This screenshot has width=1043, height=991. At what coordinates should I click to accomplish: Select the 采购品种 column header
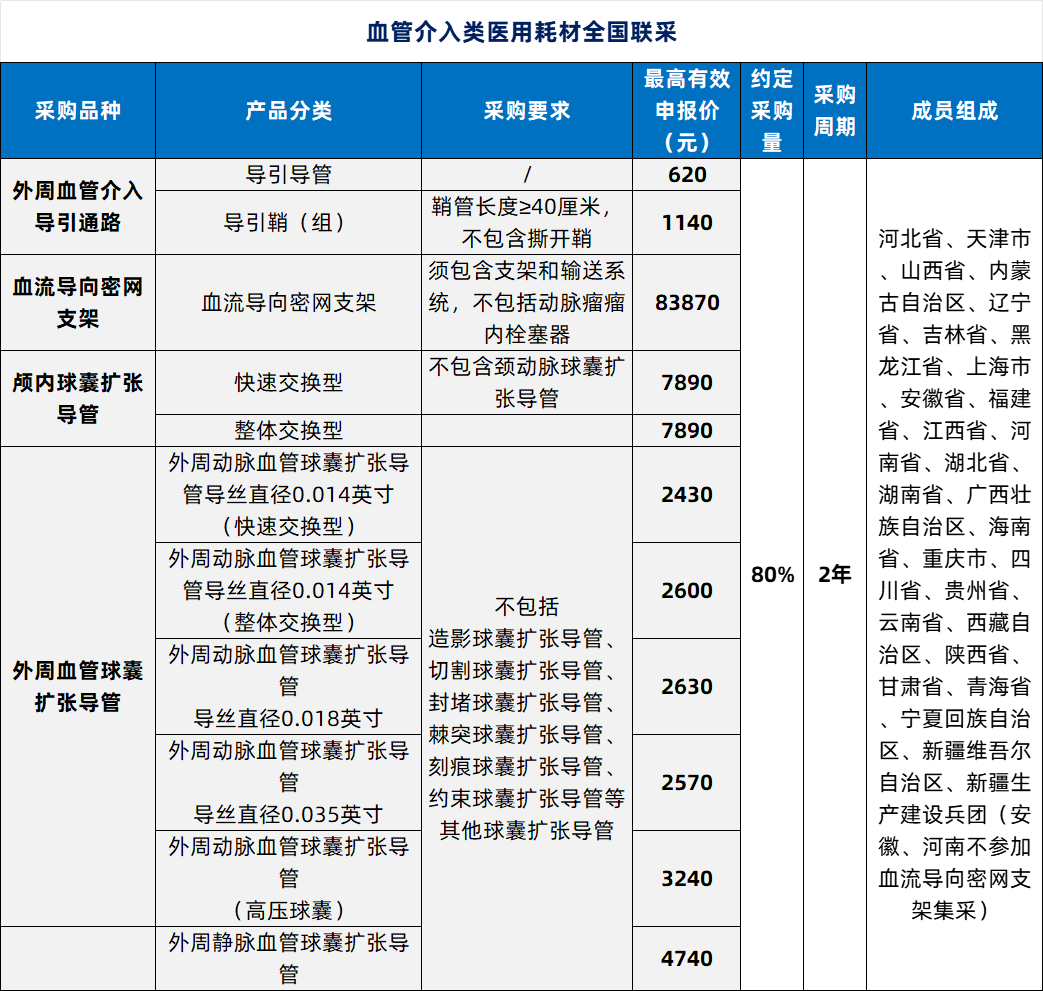pos(77,110)
